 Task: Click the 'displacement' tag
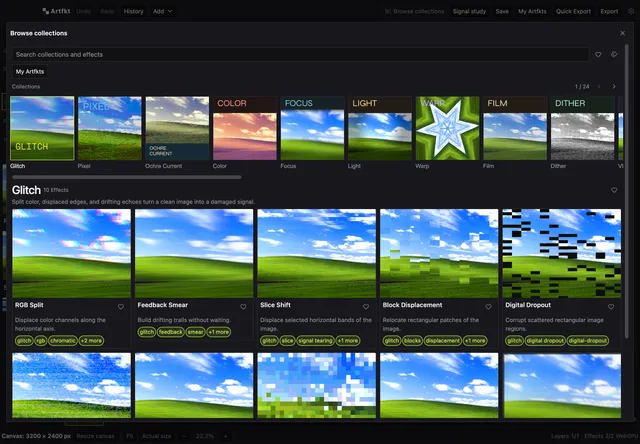(x=442, y=341)
